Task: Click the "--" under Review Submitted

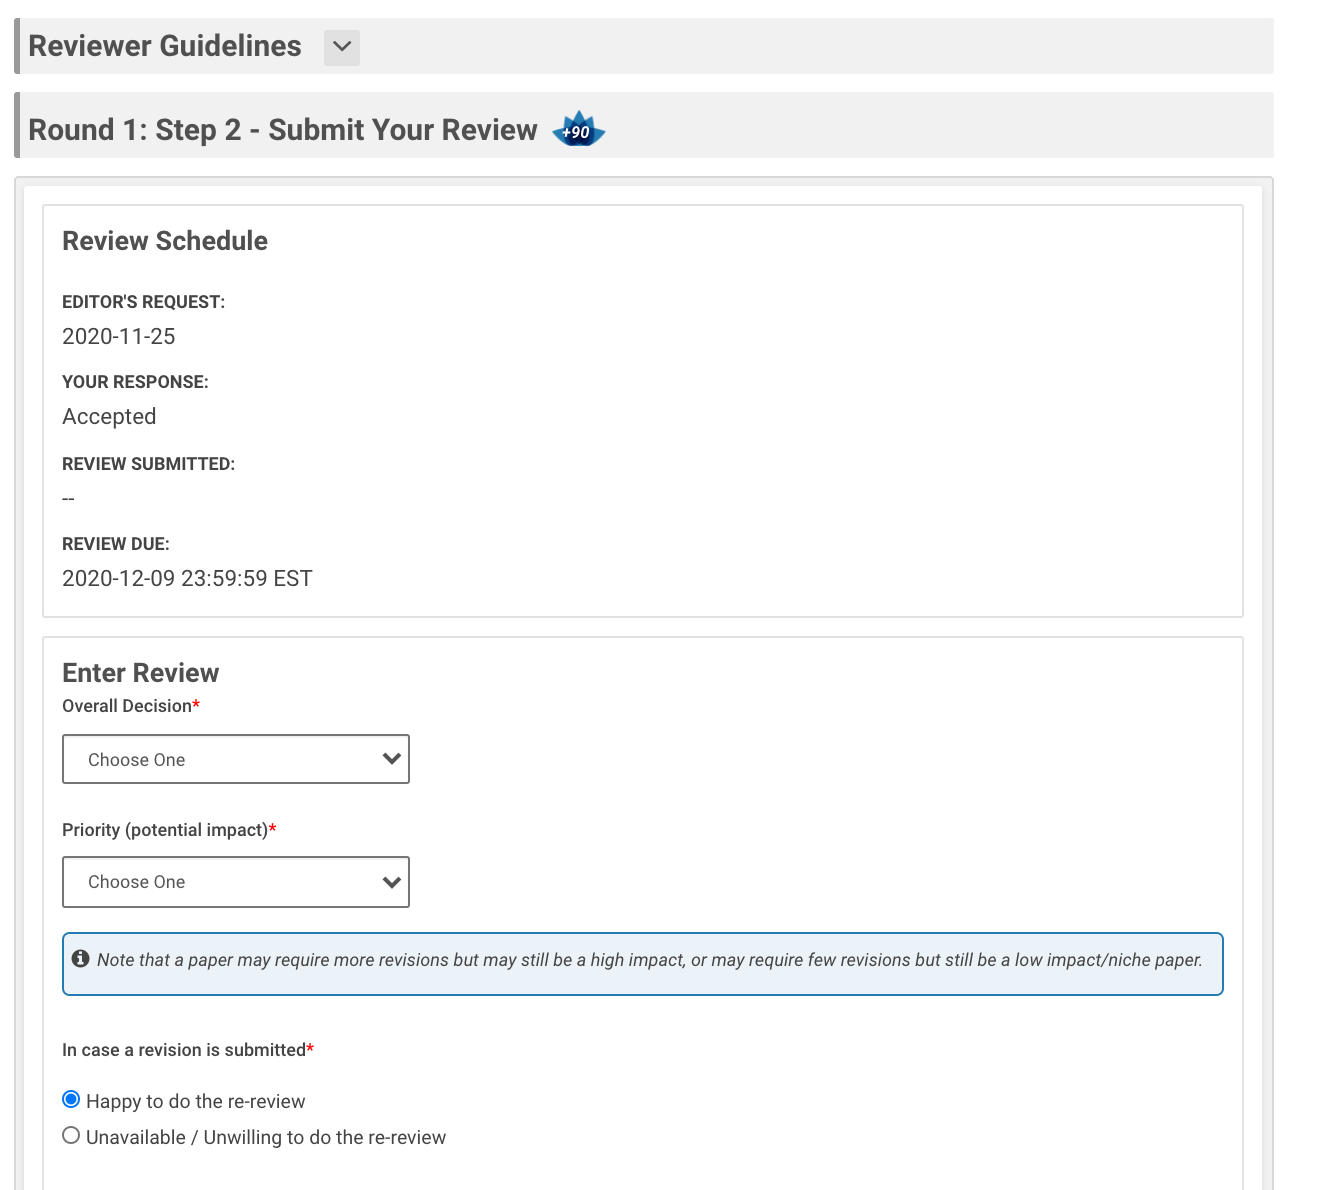Action: click(x=68, y=499)
